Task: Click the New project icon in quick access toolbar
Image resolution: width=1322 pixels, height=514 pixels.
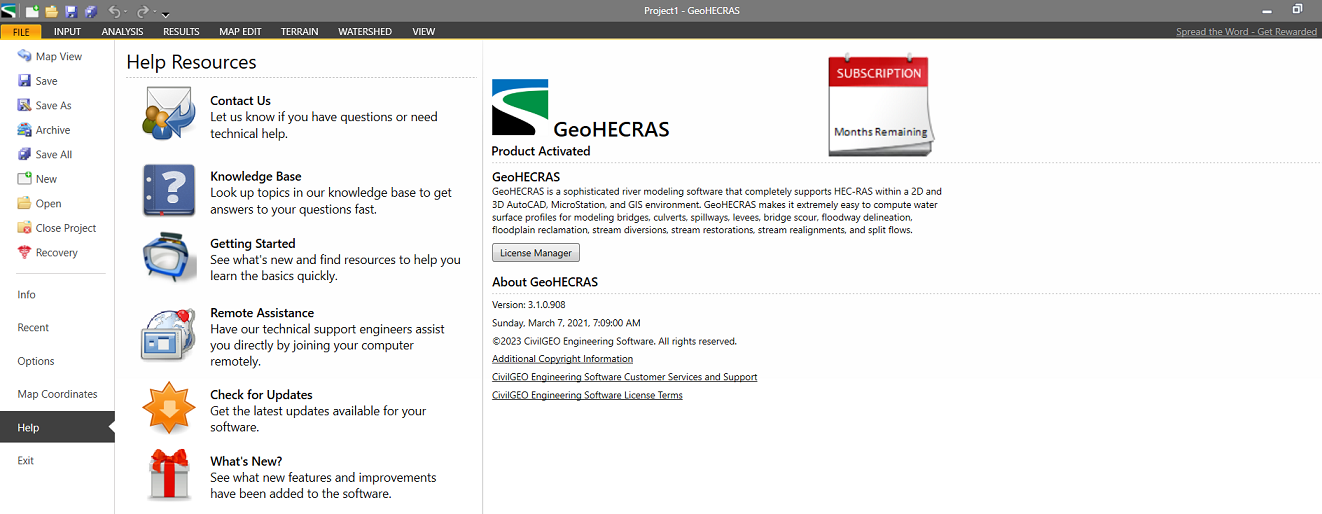Action: pos(32,11)
